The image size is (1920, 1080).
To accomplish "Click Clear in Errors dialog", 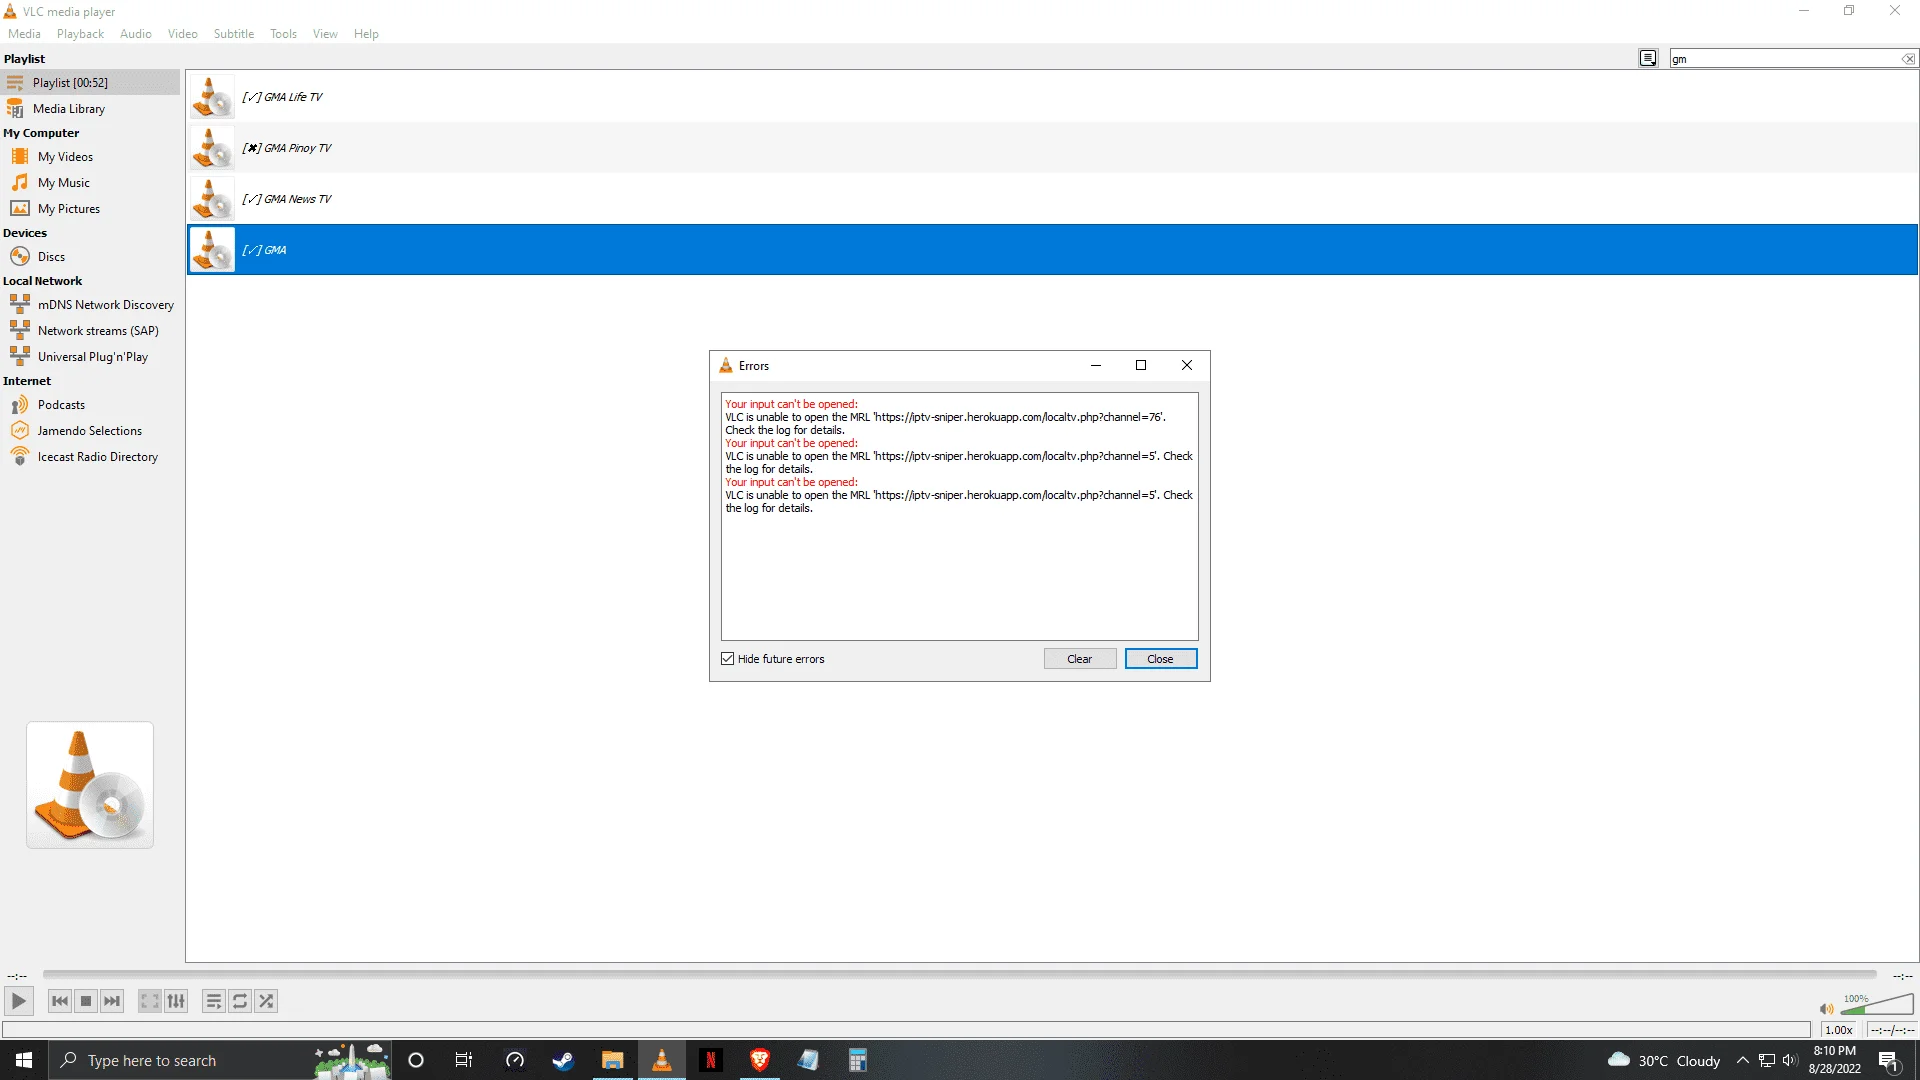I will tap(1080, 659).
